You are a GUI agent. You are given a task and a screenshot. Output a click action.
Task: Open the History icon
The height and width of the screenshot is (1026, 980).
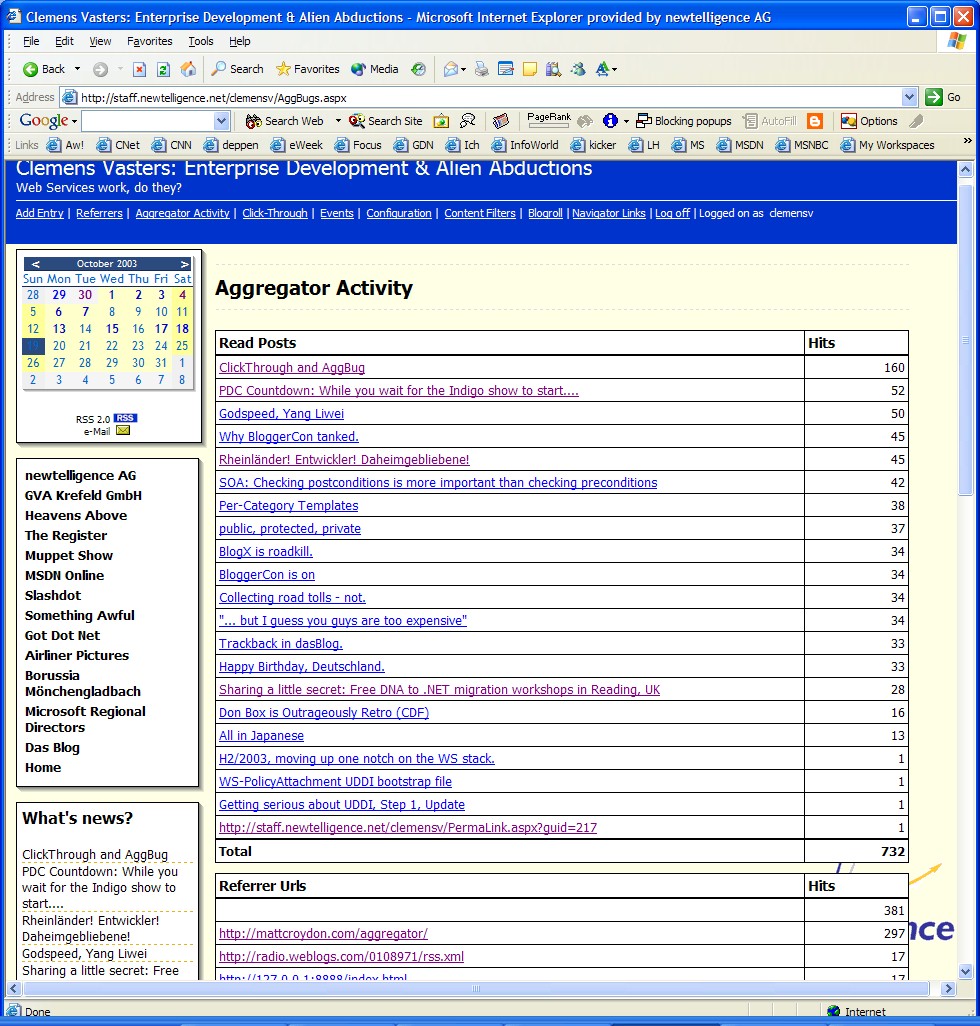tap(419, 69)
